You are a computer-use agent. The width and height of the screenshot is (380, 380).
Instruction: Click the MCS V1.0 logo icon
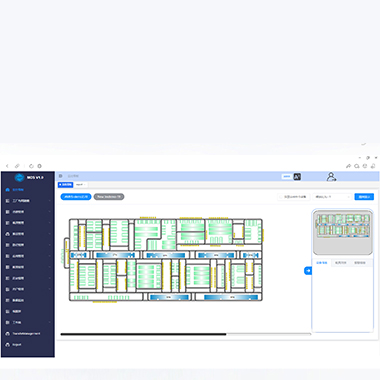[x=19, y=177]
